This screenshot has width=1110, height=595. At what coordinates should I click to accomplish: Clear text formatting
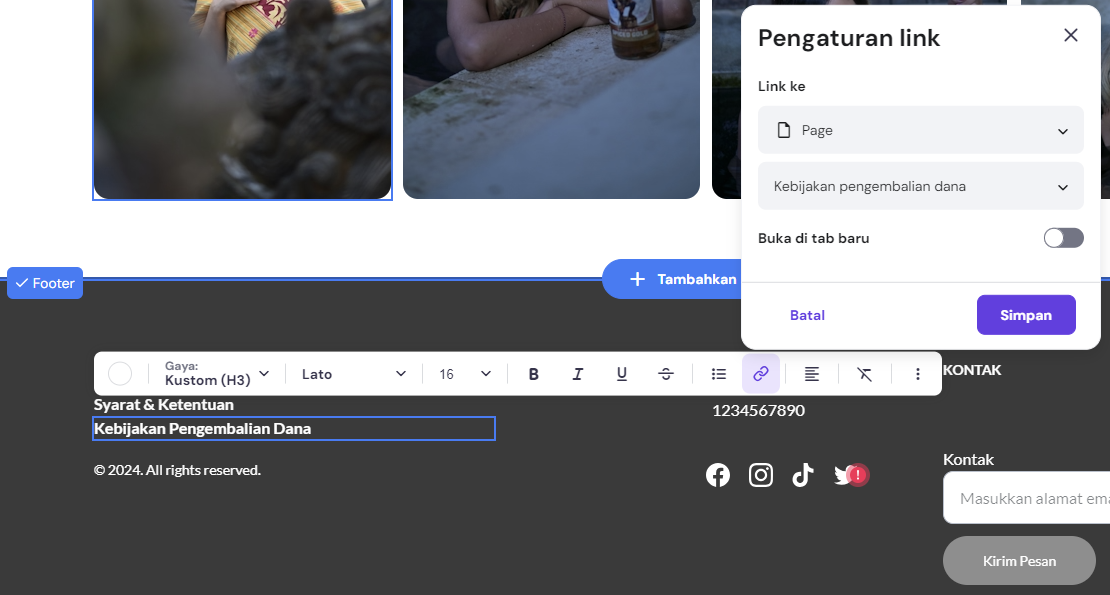[x=864, y=374]
